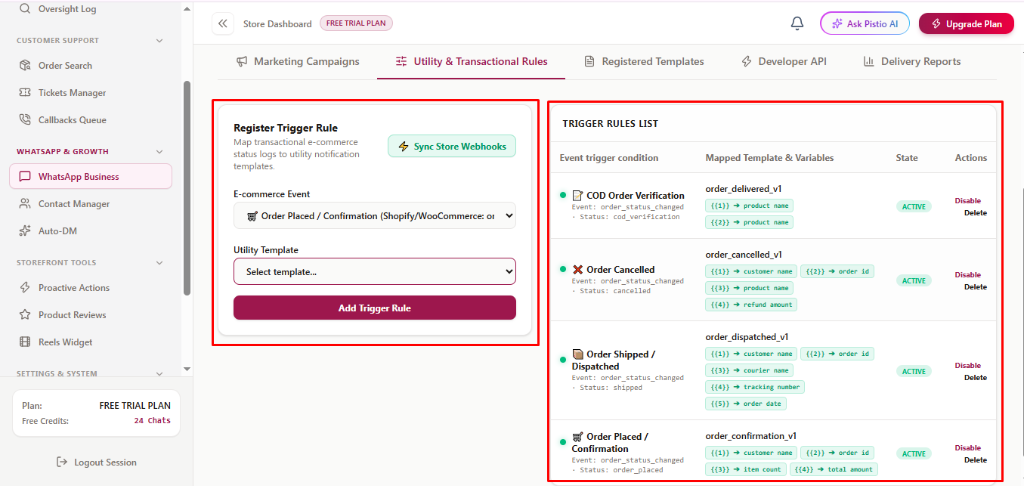Open notifications bell icon
The image size is (1024, 486).
tap(797, 24)
